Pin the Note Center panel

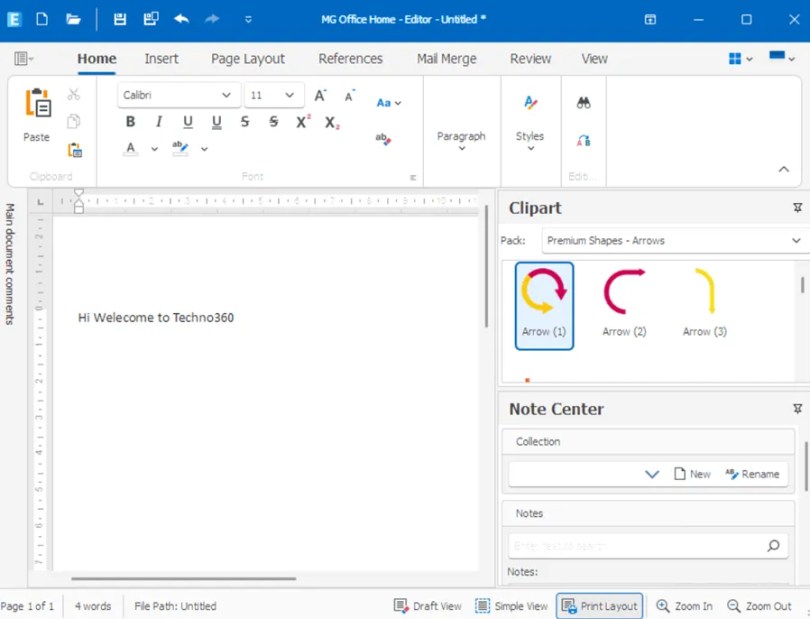click(798, 409)
